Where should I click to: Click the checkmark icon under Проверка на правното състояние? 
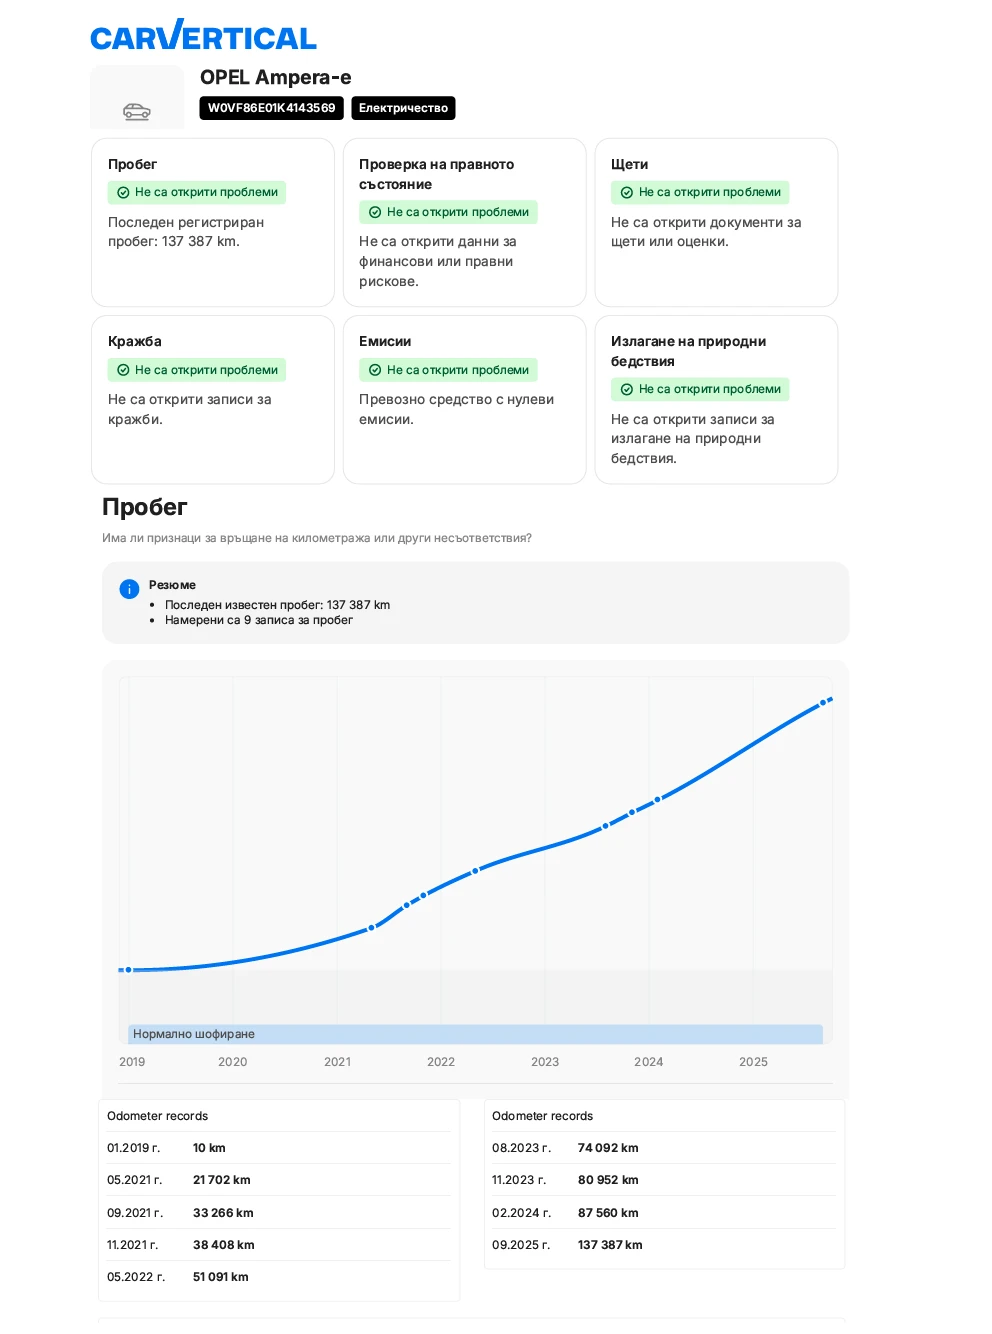(x=375, y=212)
